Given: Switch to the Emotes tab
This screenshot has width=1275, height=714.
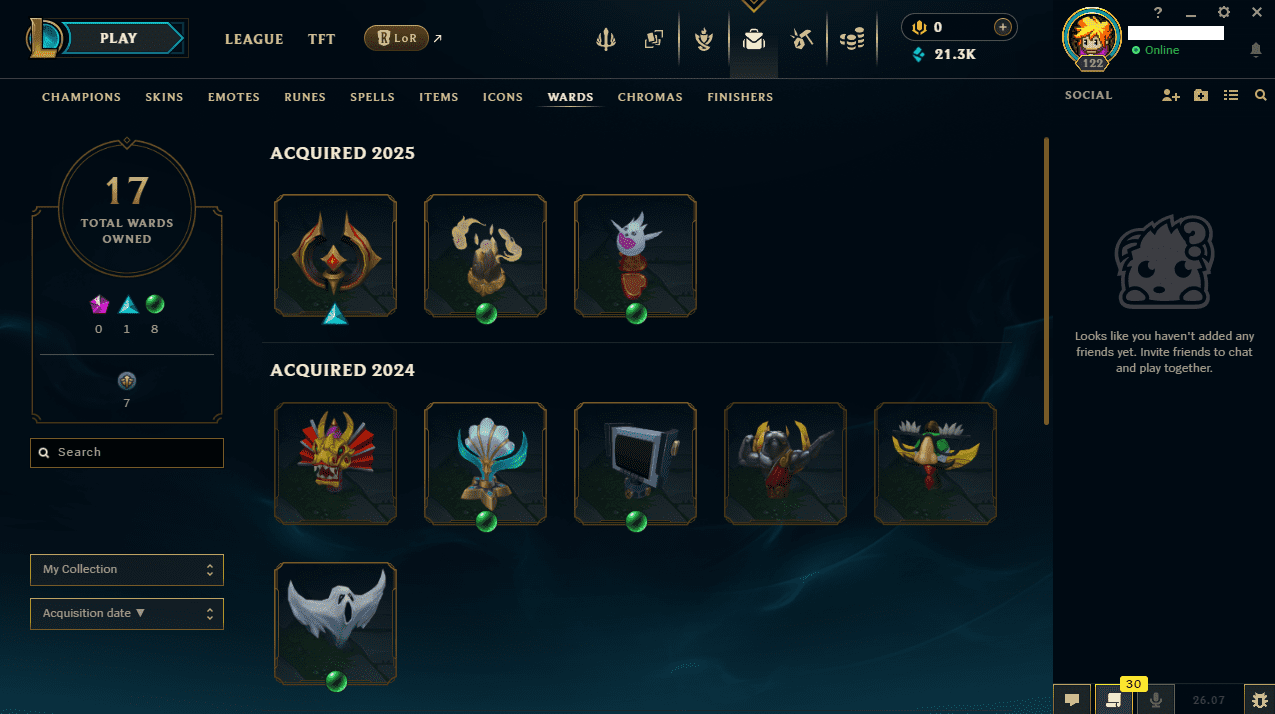Looking at the screenshot, I should pyautogui.click(x=234, y=97).
